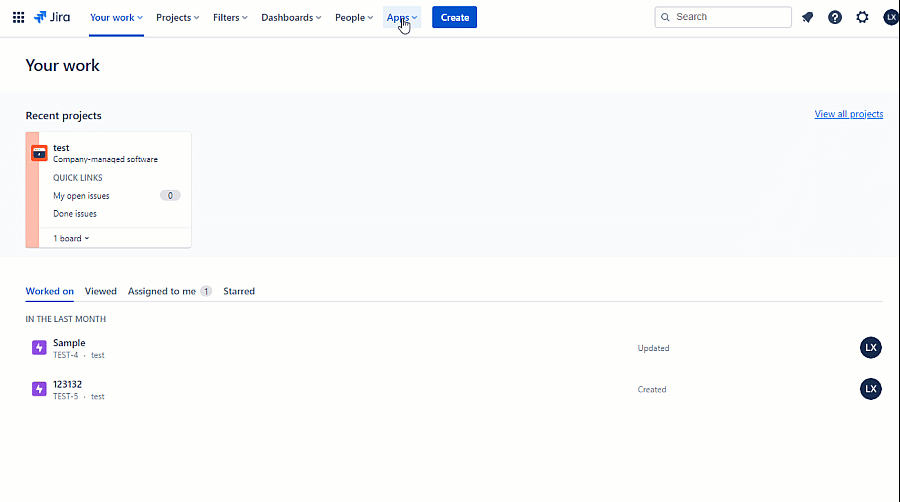
Task: Open the View all projects link
Action: 848,114
